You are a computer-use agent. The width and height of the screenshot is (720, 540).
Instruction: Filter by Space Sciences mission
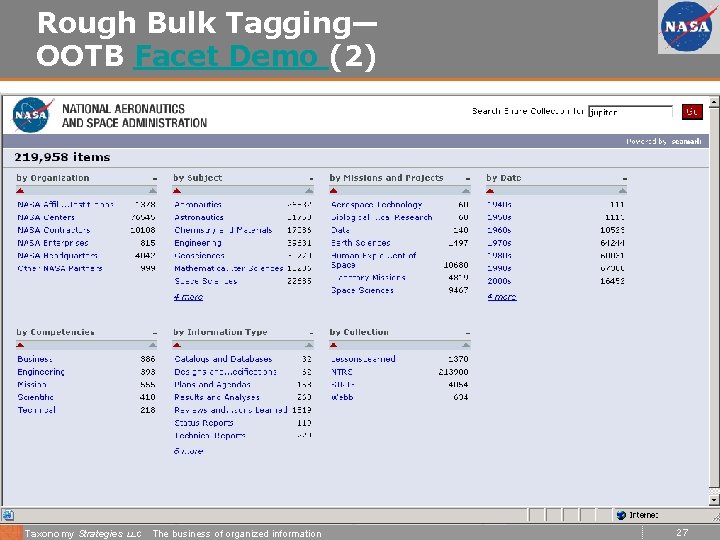362,290
